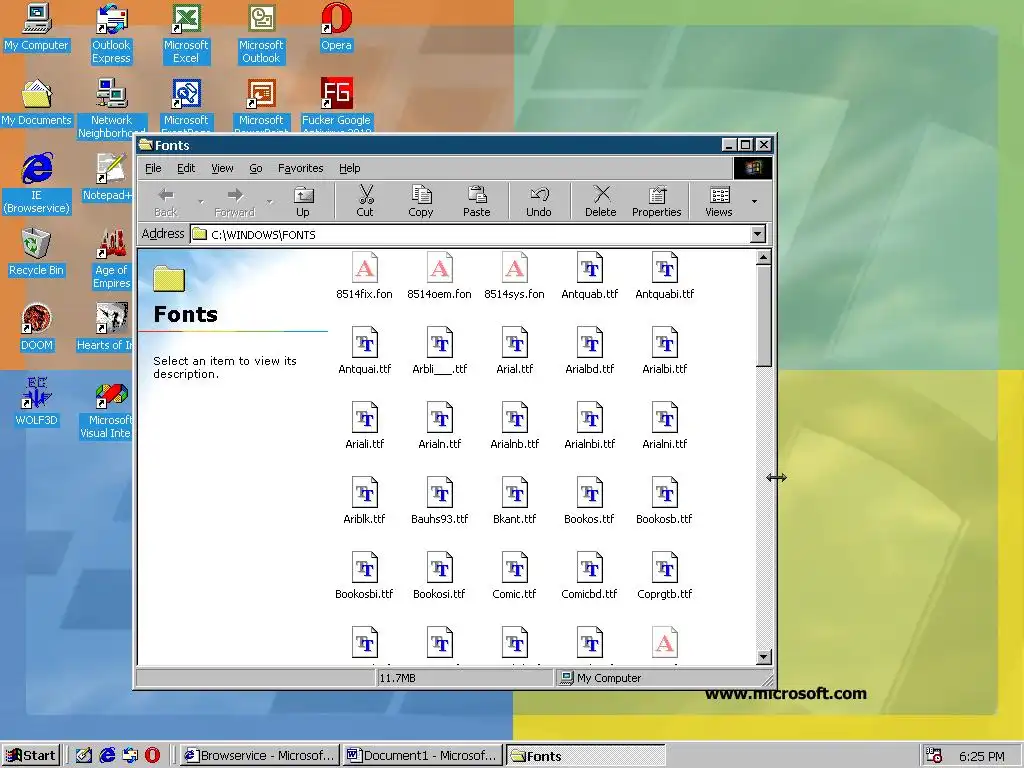Select the WOLF3D desktop shortcut

click(37, 402)
